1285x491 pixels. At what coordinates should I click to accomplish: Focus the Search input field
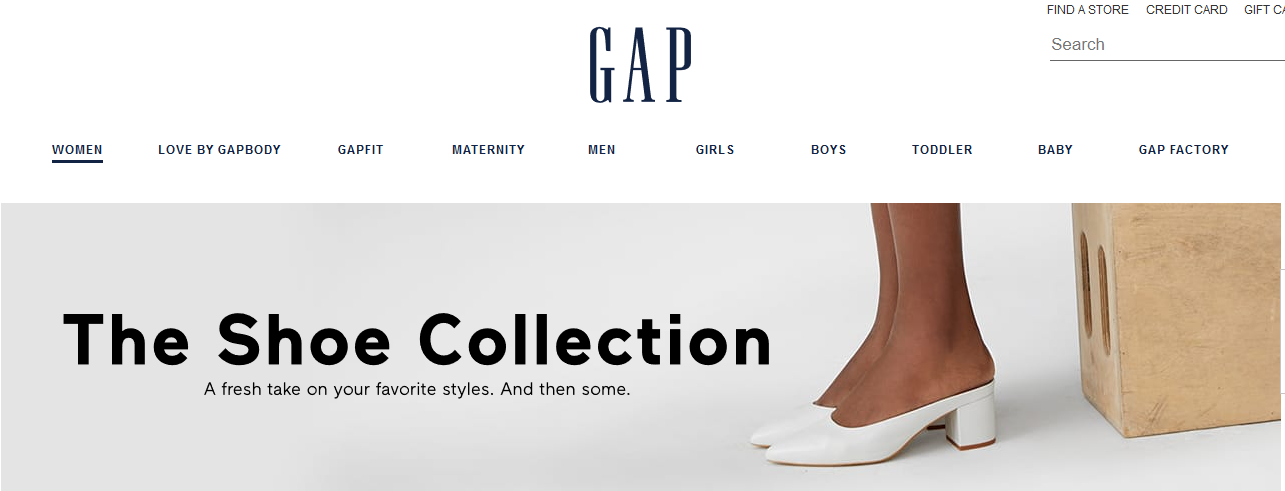(1167, 45)
